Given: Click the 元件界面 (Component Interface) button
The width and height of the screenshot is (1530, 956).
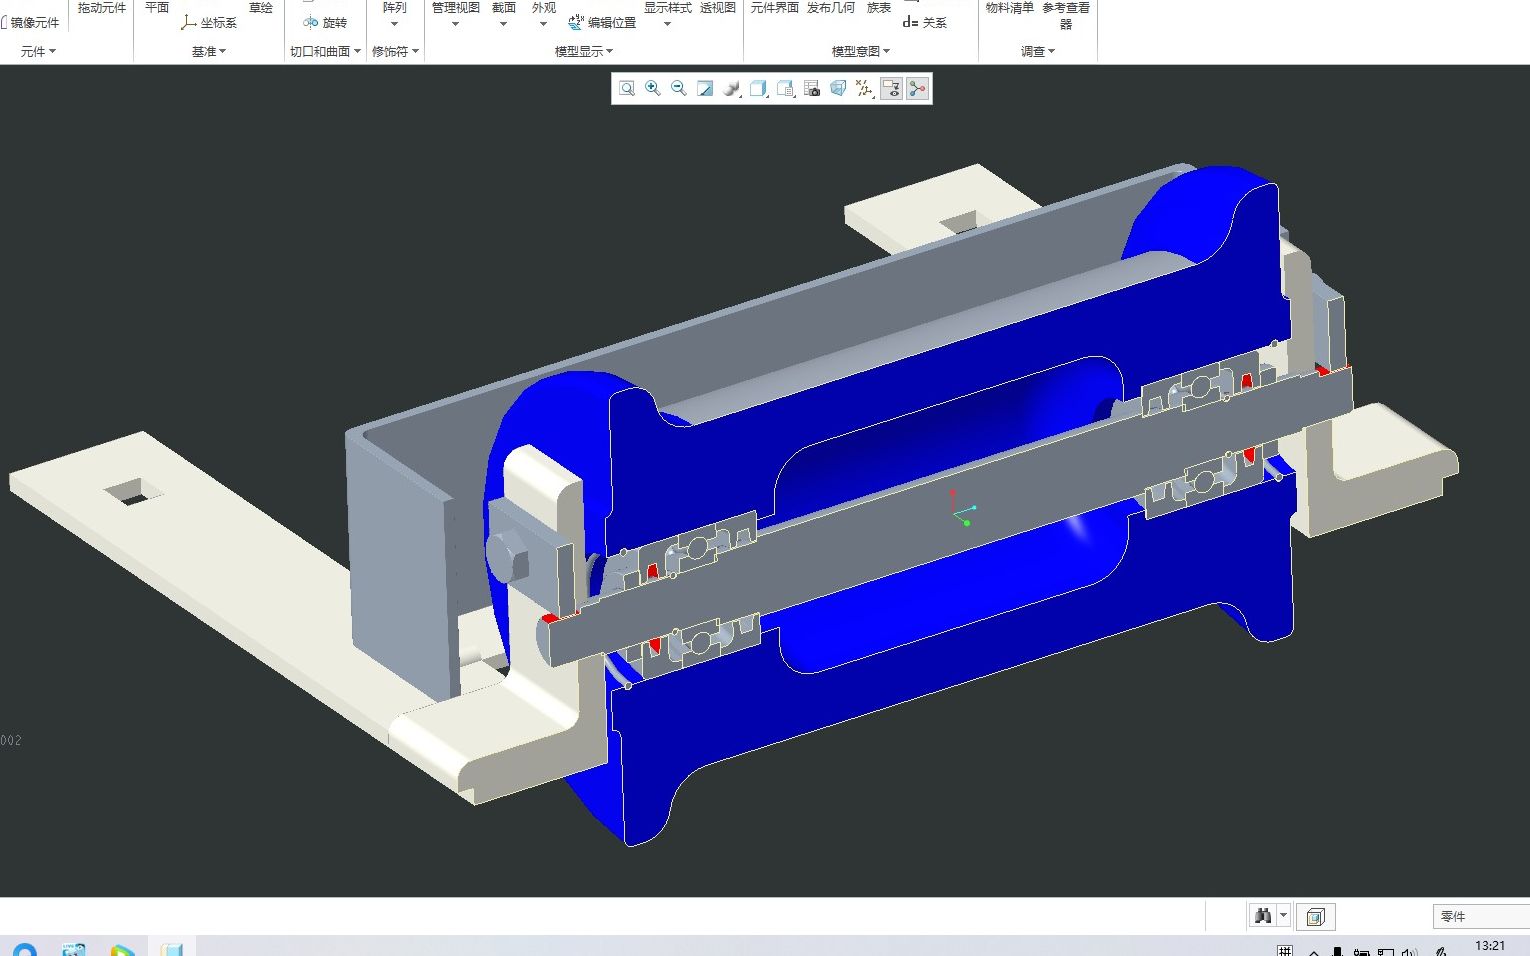Looking at the screenshot, I should [775, 8].
